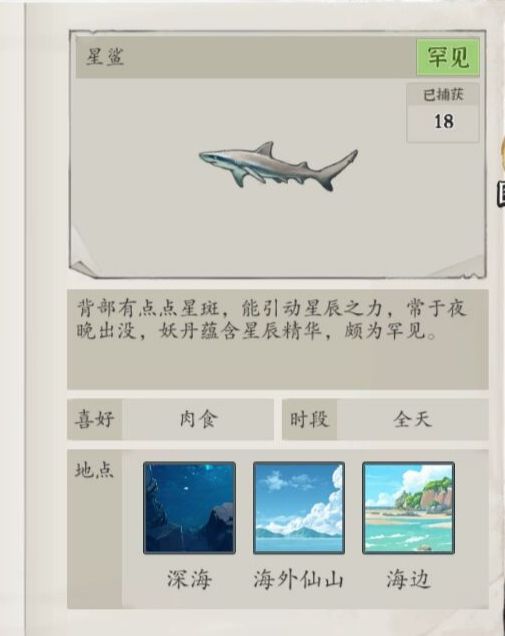Click the 时段 time period label

[x=309, y=419]
